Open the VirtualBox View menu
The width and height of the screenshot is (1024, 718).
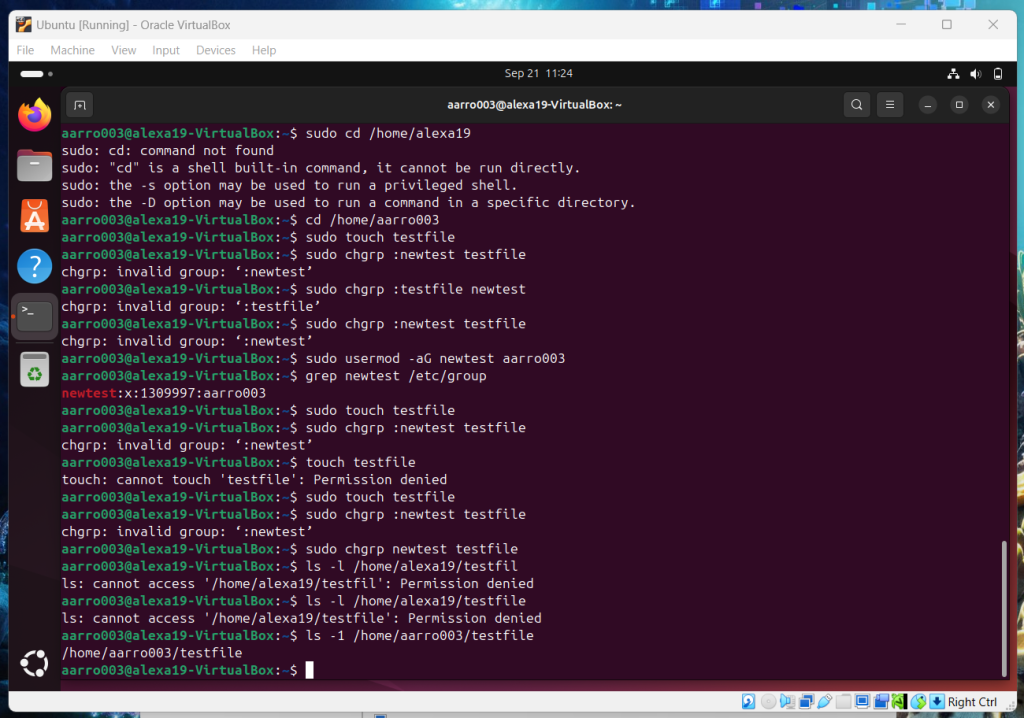click(x=124, y=50)
